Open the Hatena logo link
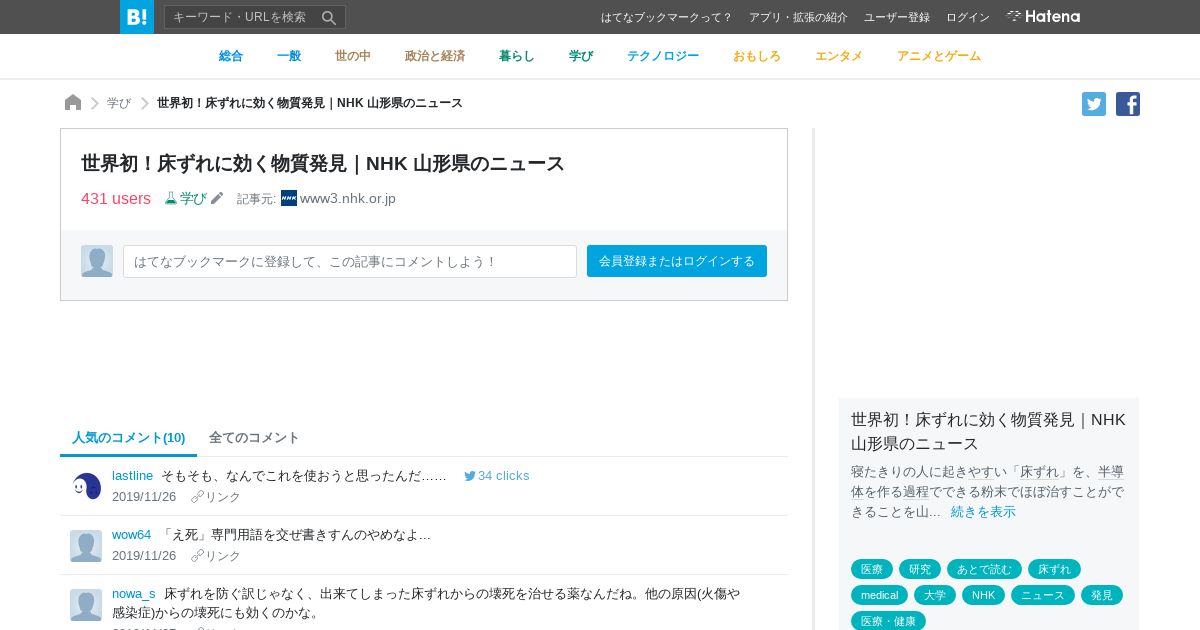1200x630 pixels. pyautogui.click(x=1043, y=17)
